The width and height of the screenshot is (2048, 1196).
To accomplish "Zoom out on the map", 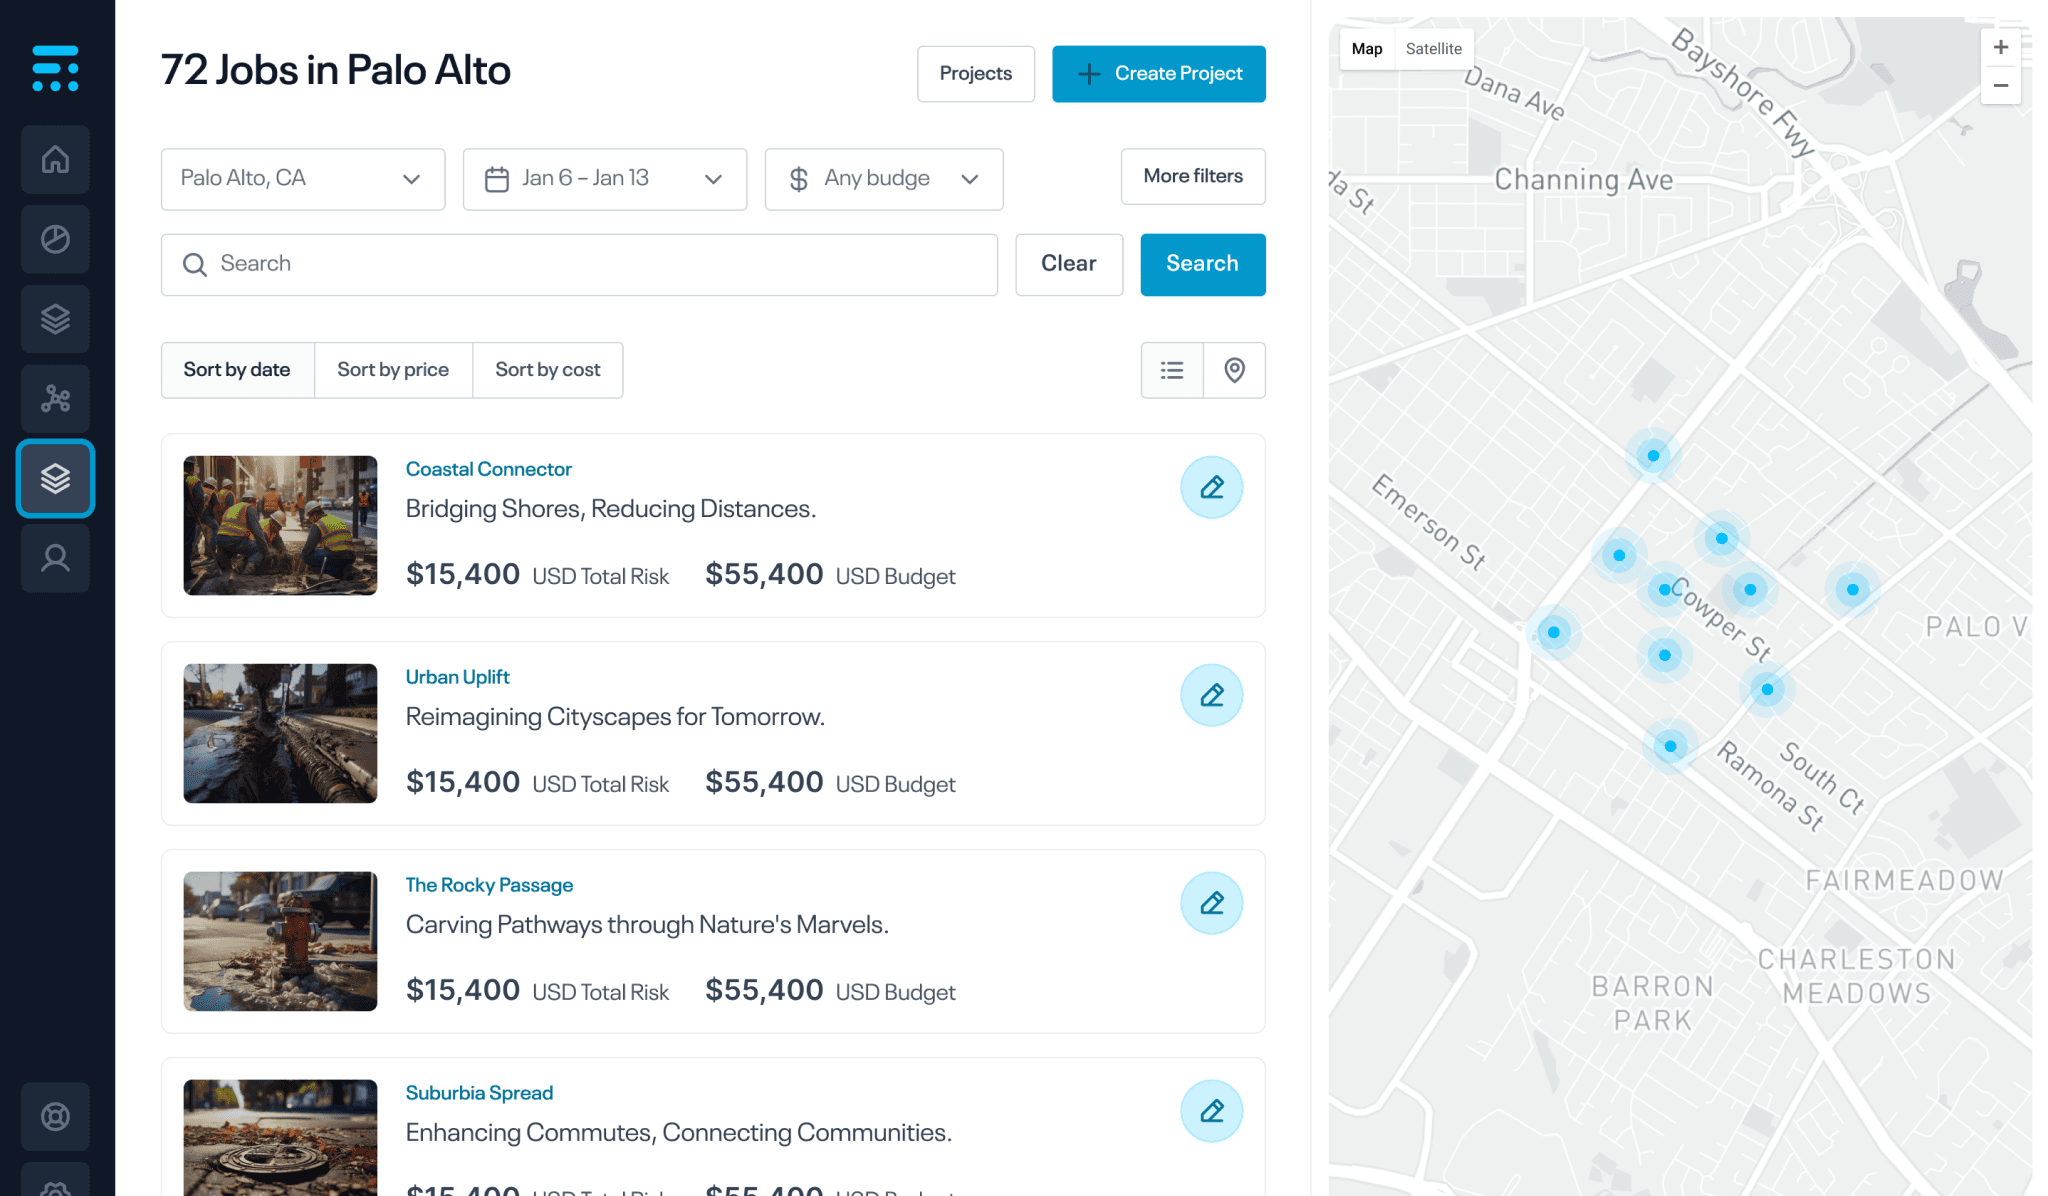I will (2000, 86).
